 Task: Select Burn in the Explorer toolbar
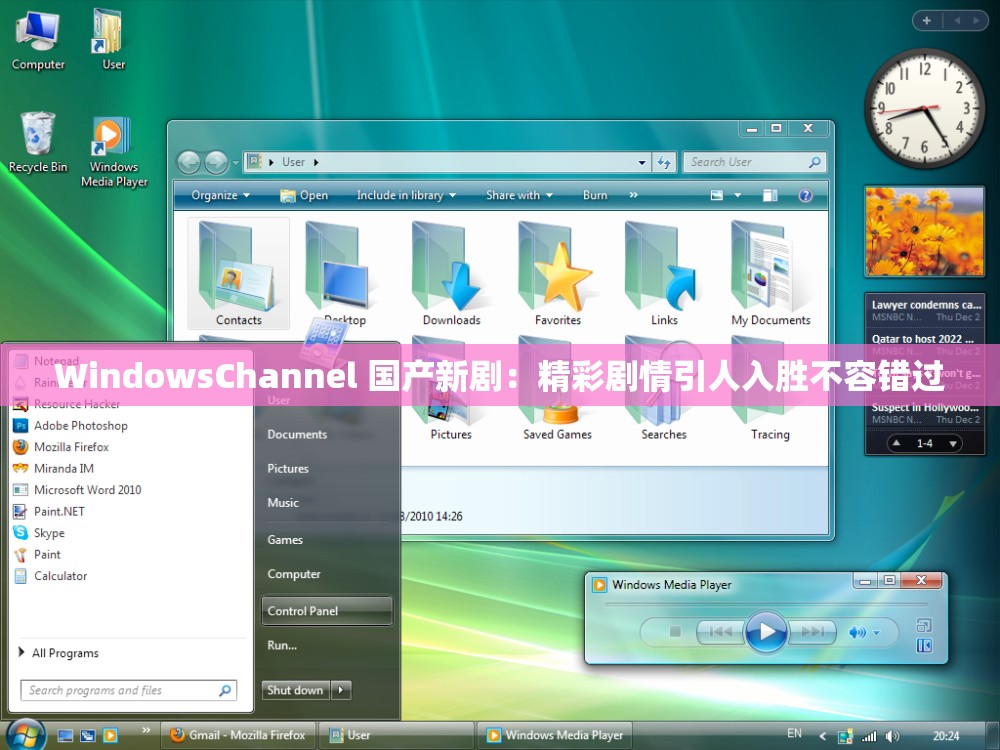(x=595, y=195)
